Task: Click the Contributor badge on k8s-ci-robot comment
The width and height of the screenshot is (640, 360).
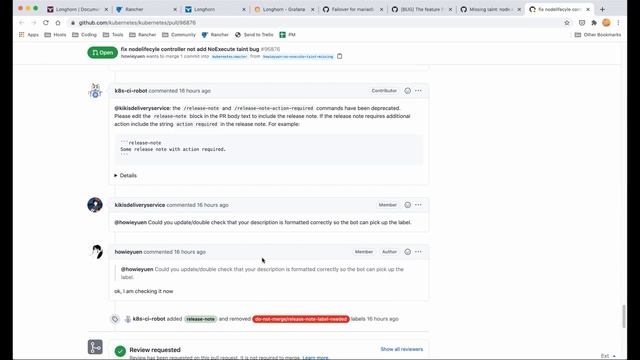Action: (384, 91)
